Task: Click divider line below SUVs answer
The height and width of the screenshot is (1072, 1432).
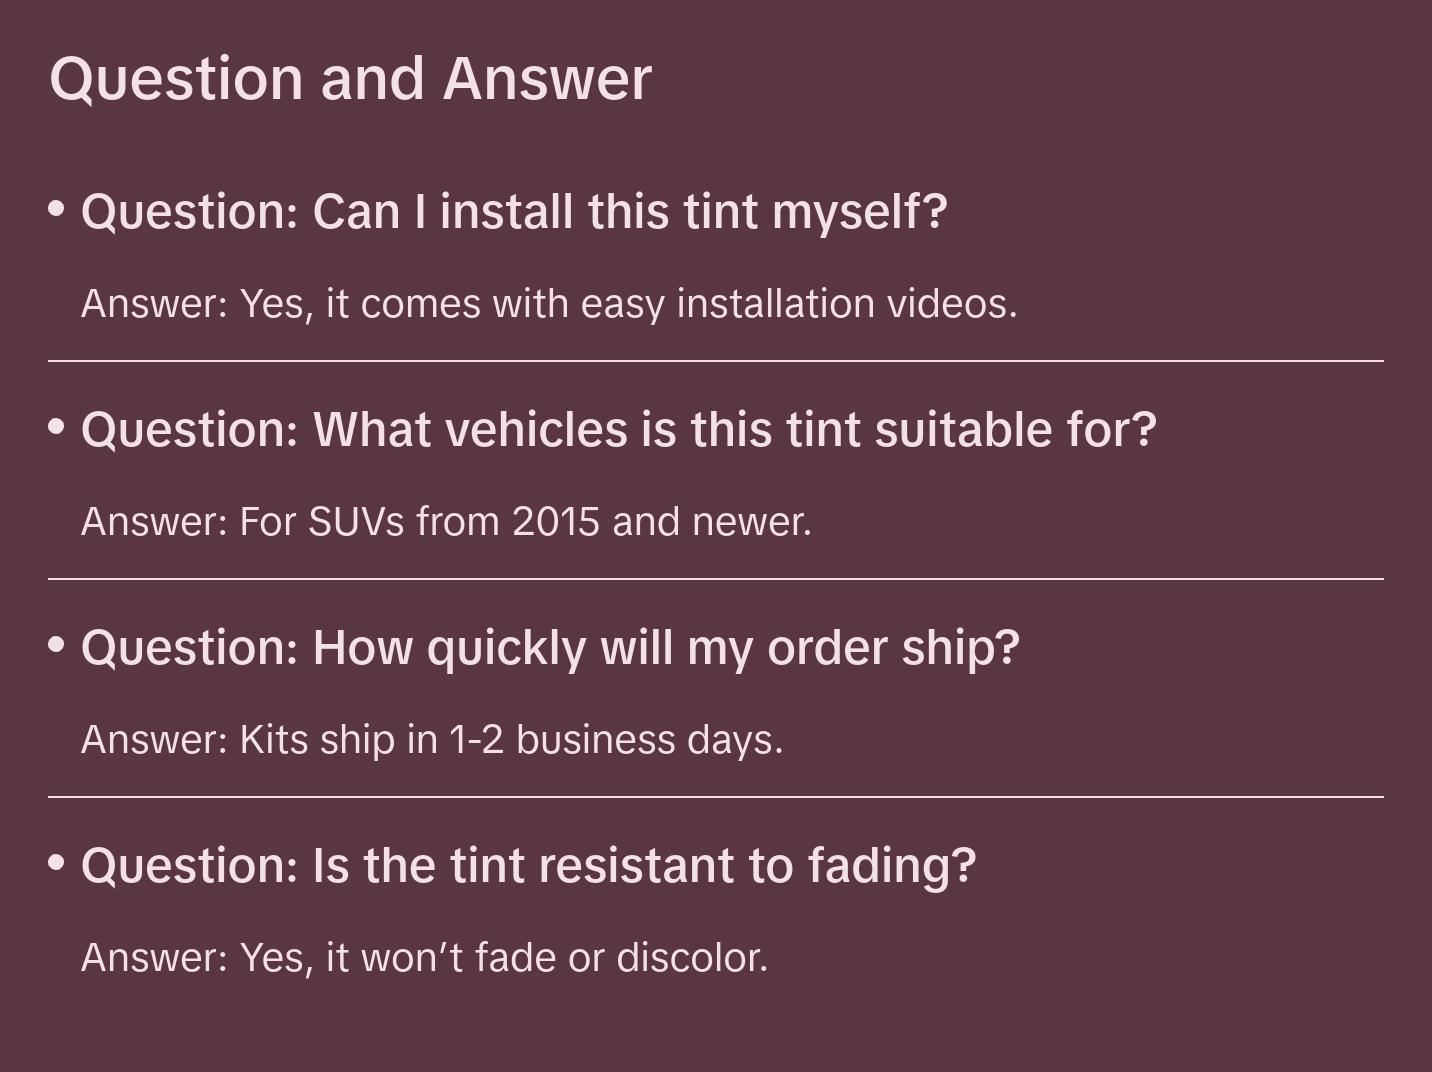Action: coord(716,579)
